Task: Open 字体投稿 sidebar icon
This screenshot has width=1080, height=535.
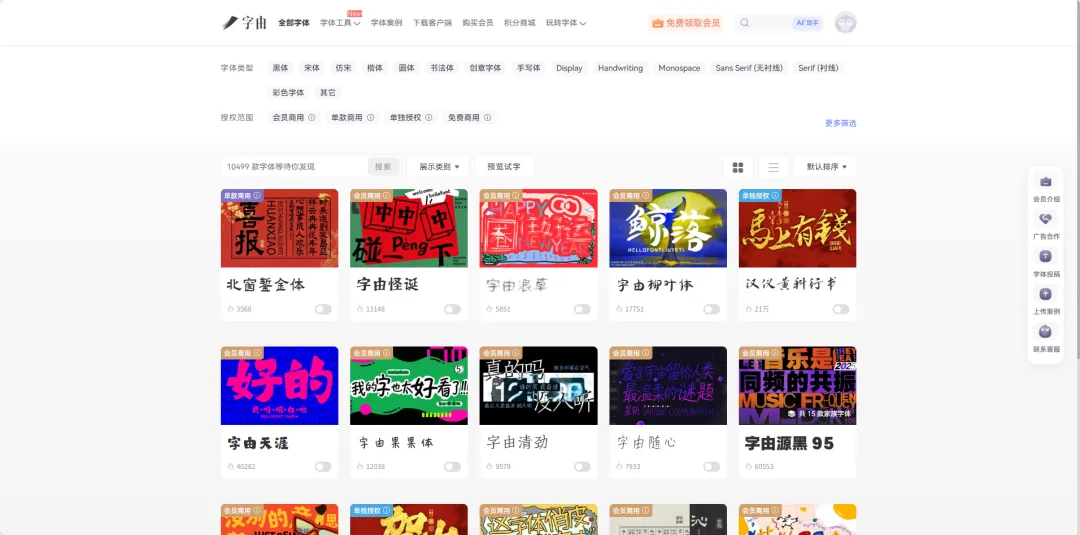Action: tap(1046, 256)
